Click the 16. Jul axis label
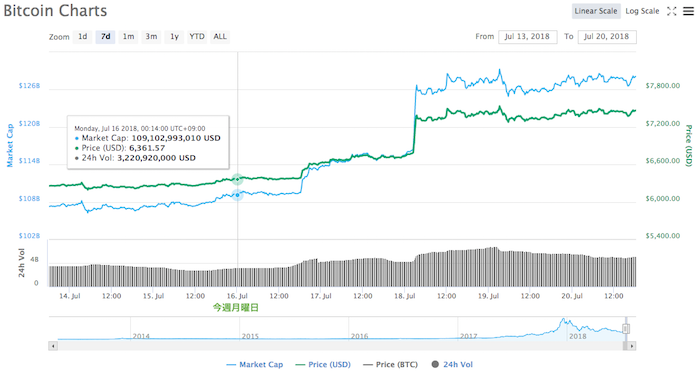 tap(237, 296)
